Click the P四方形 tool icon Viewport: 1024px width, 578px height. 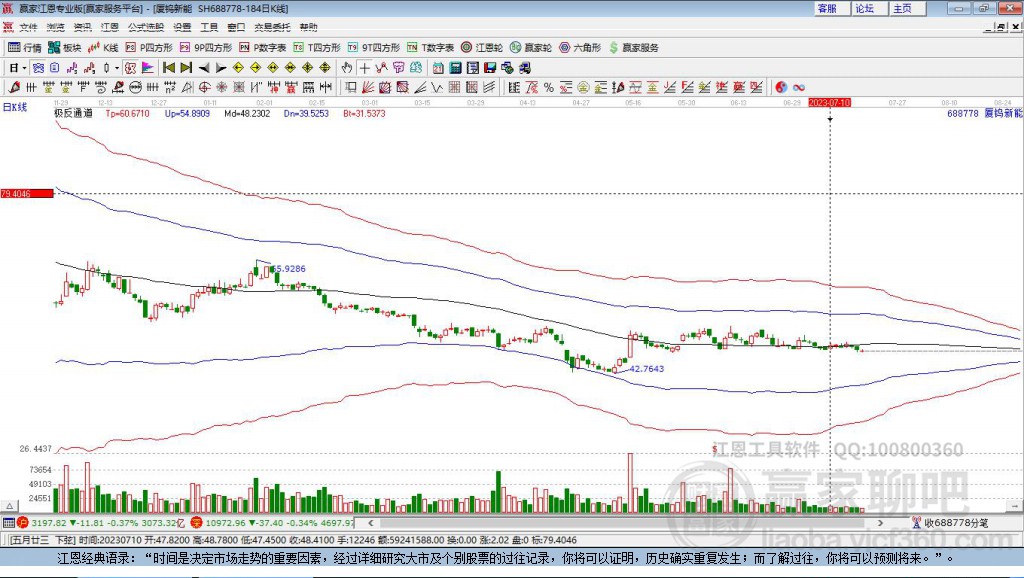[148, 48]
